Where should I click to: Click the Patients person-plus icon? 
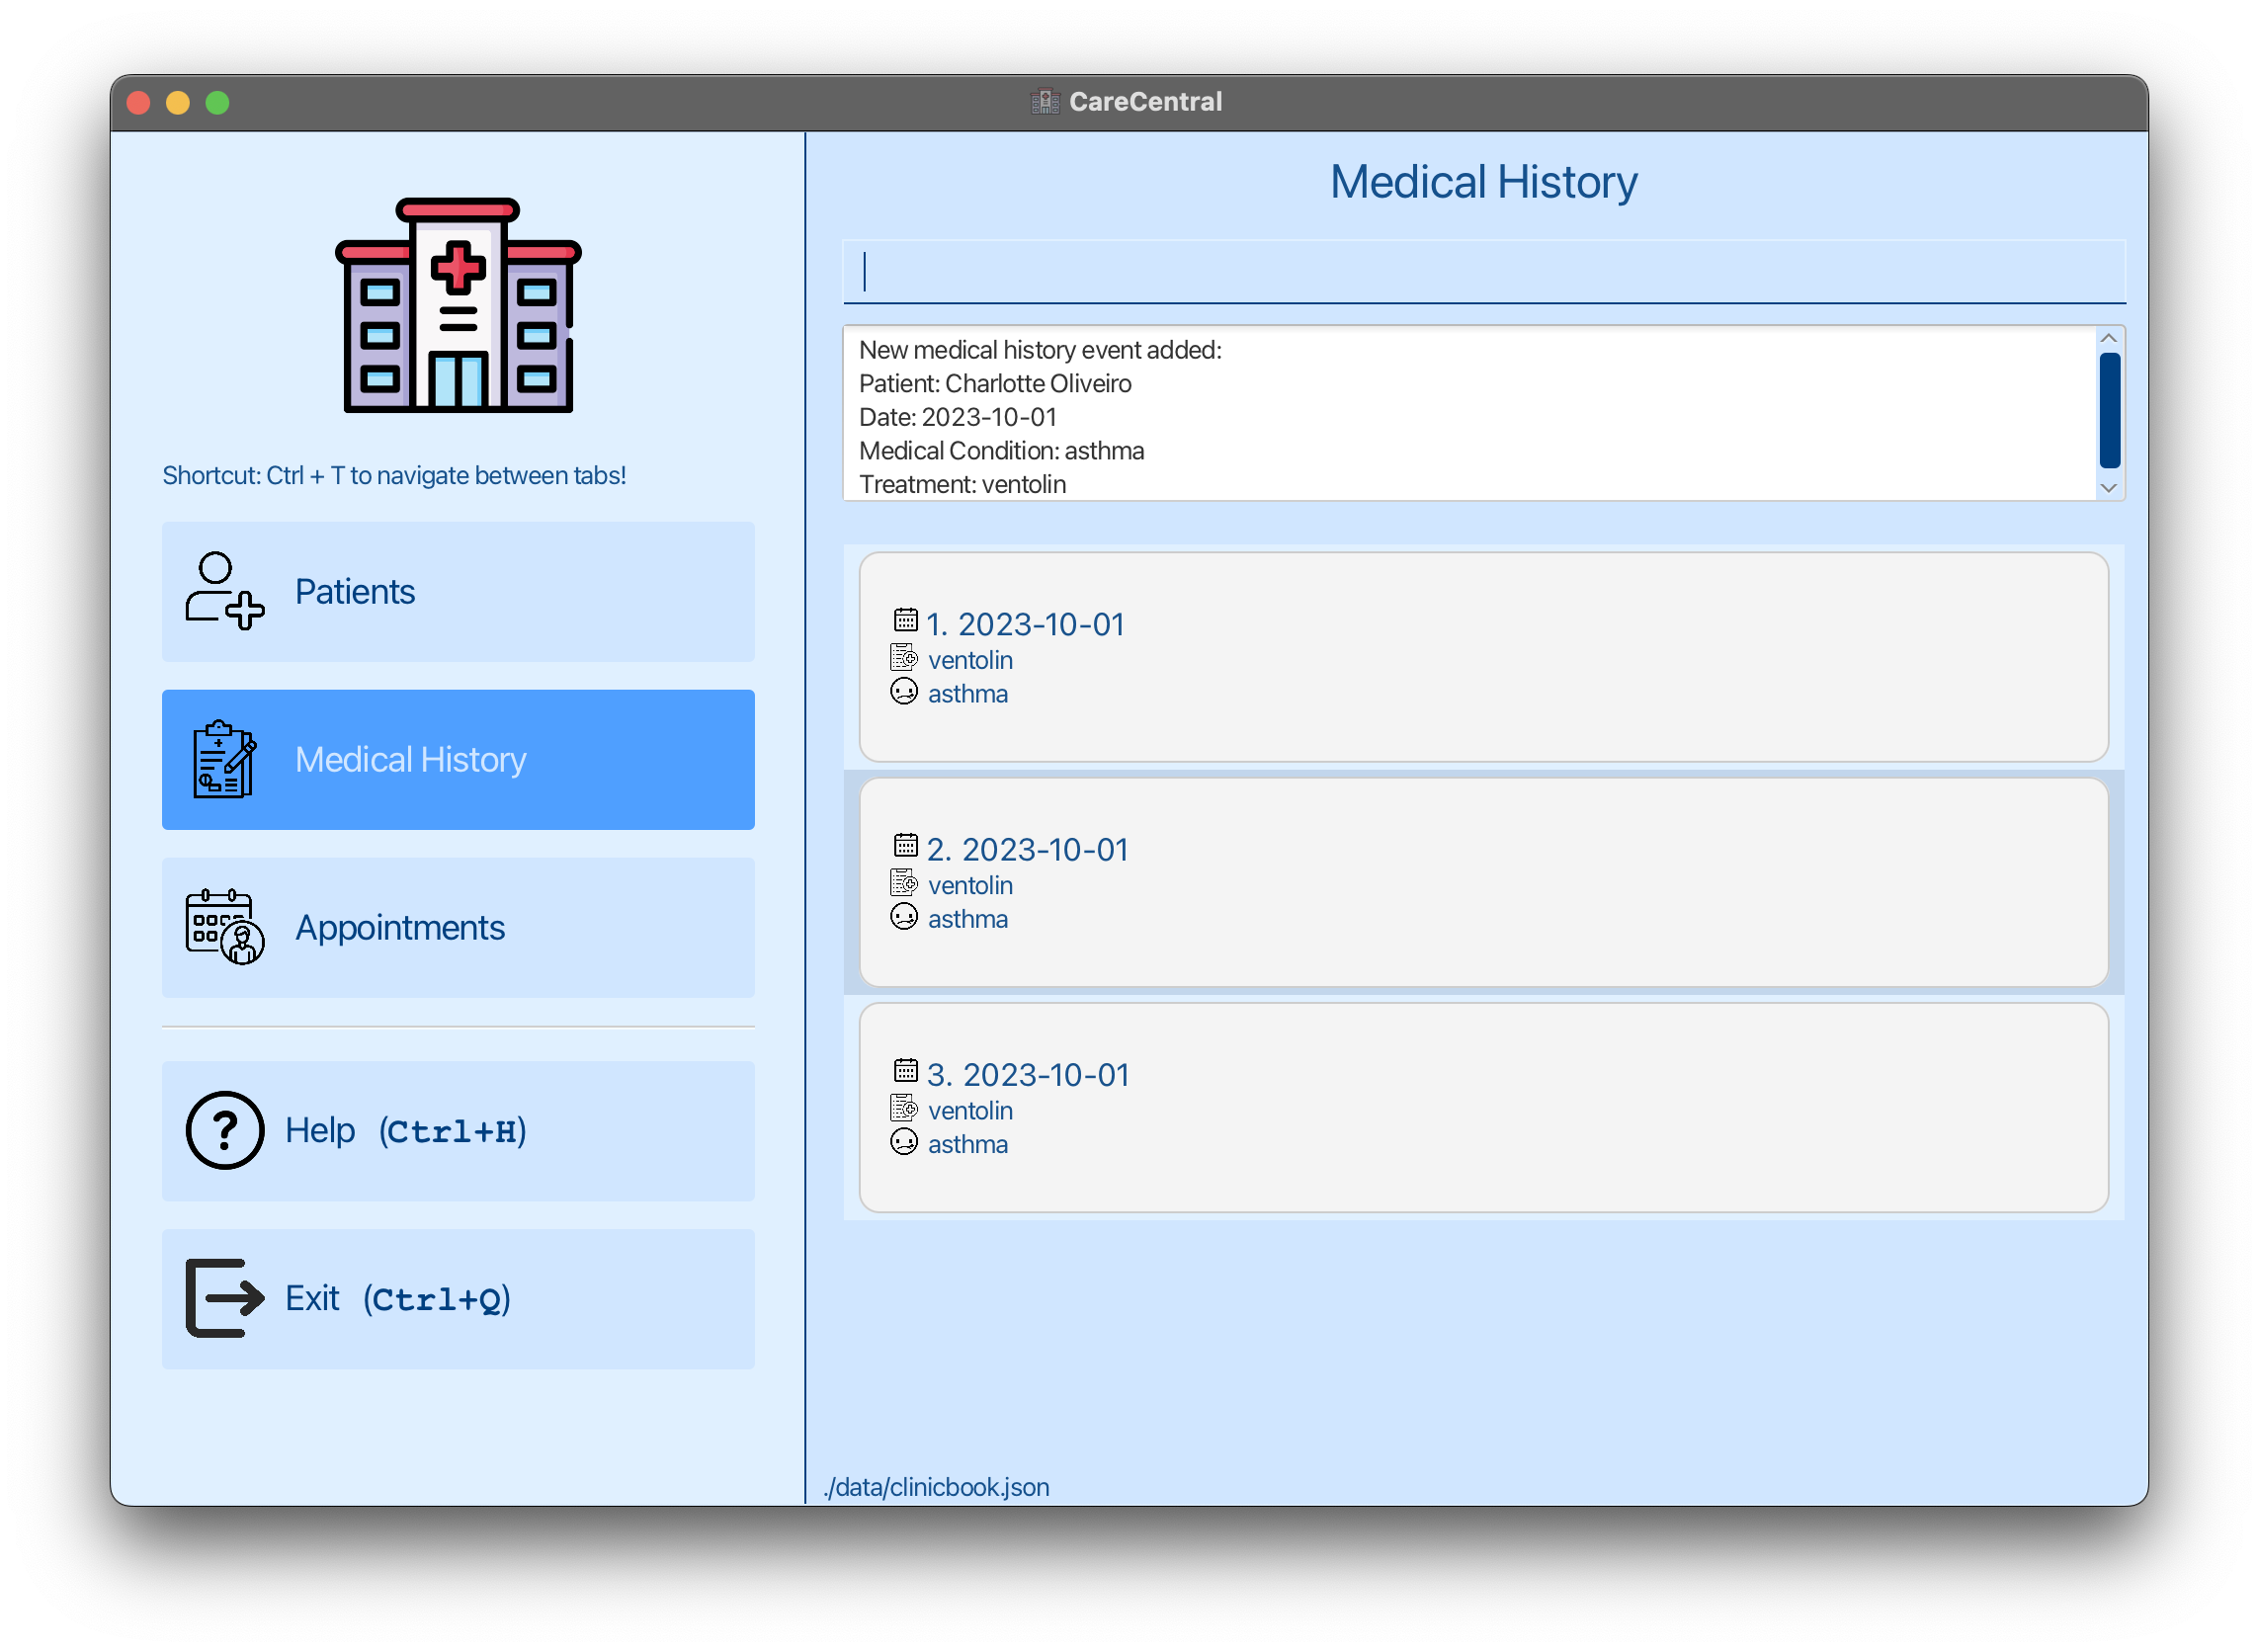click(224, 591)
